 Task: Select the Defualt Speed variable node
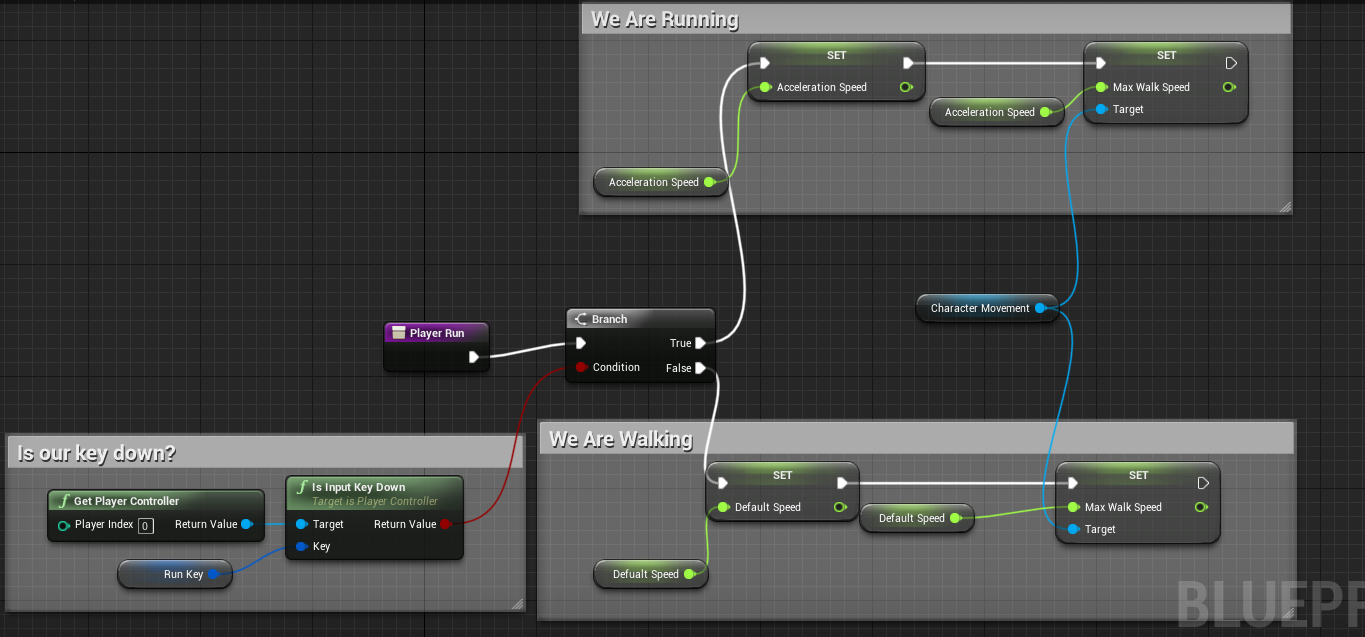[645, 574]
